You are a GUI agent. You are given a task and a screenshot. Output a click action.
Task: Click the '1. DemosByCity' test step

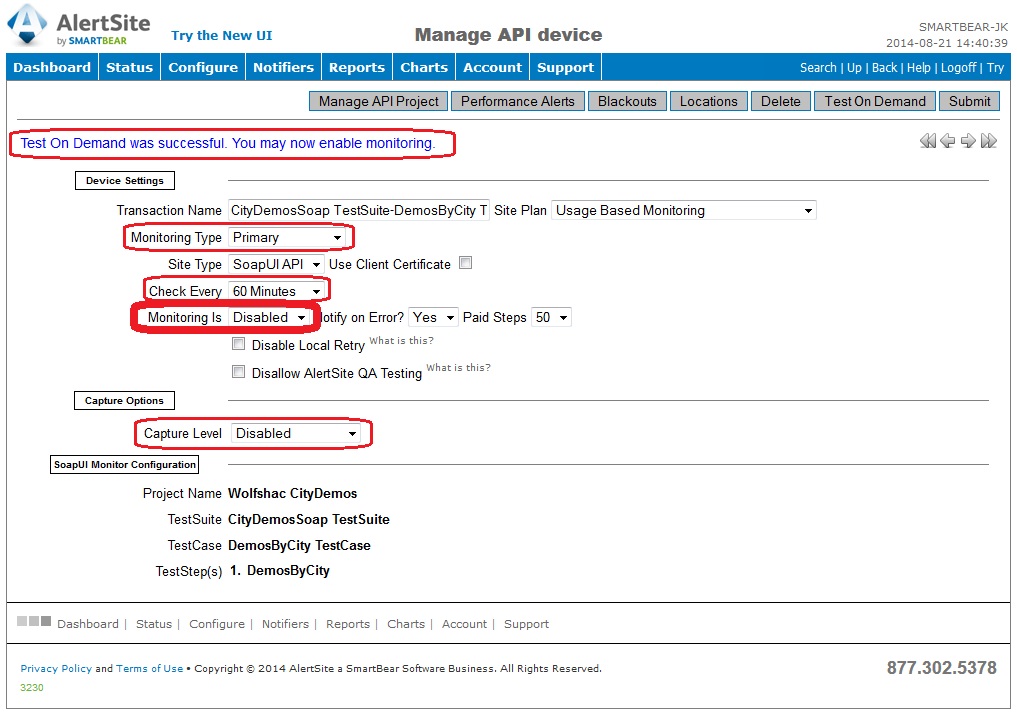pos(280,571)
